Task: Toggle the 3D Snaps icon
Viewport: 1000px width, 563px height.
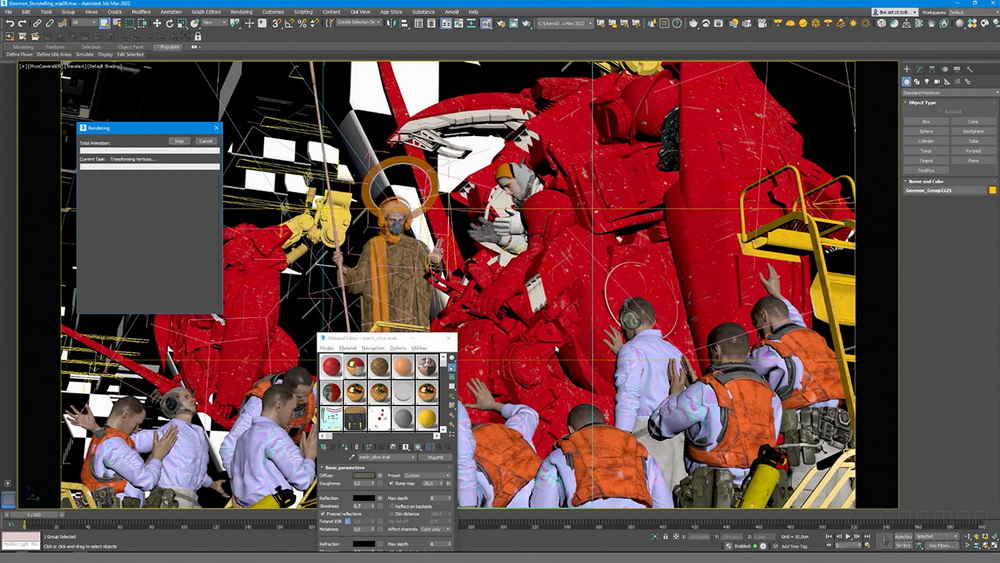Action: (276, 23)
